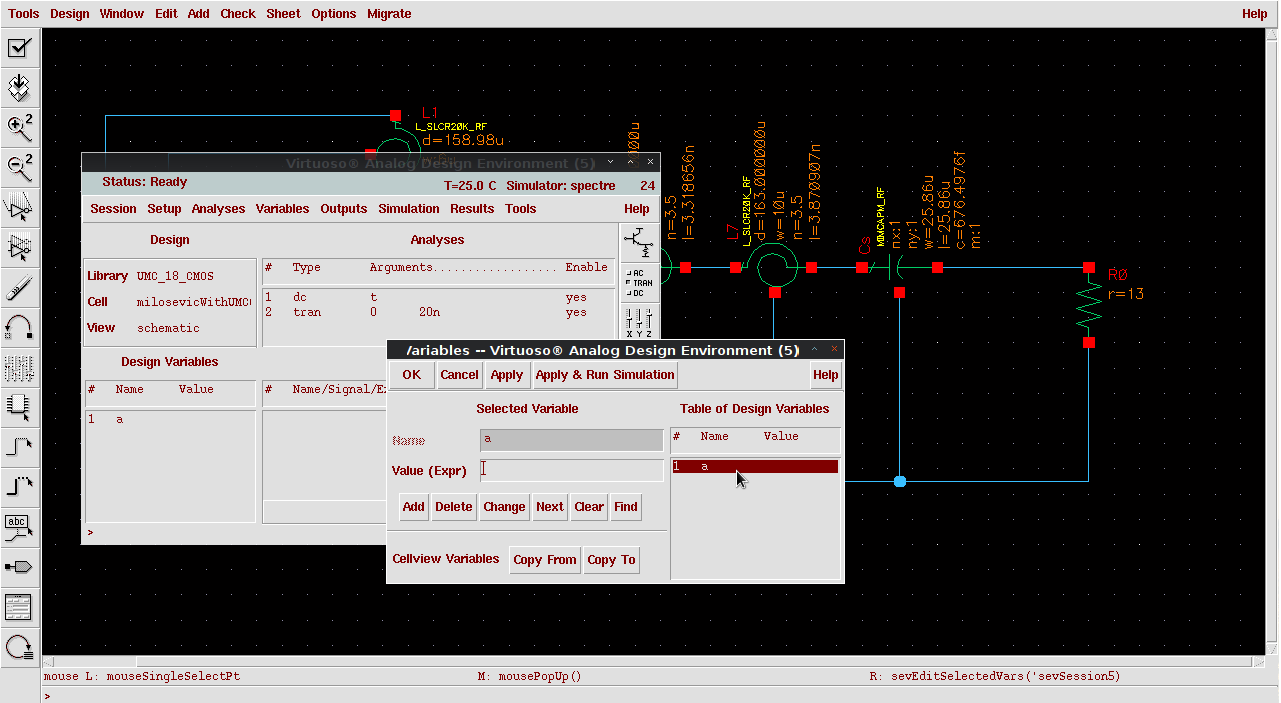
Task: Click the Value (Expr) input field
Action: click(x=572, y=470)
